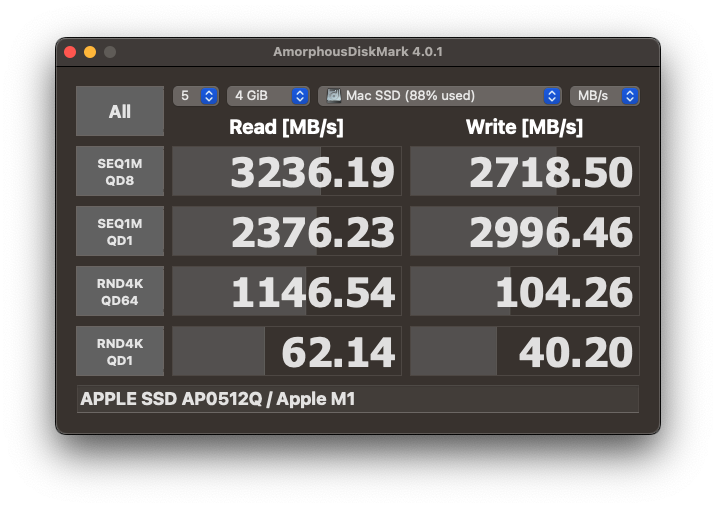
Task: Change the MB/s unit dropdown
Action: (x=605, y=96)
